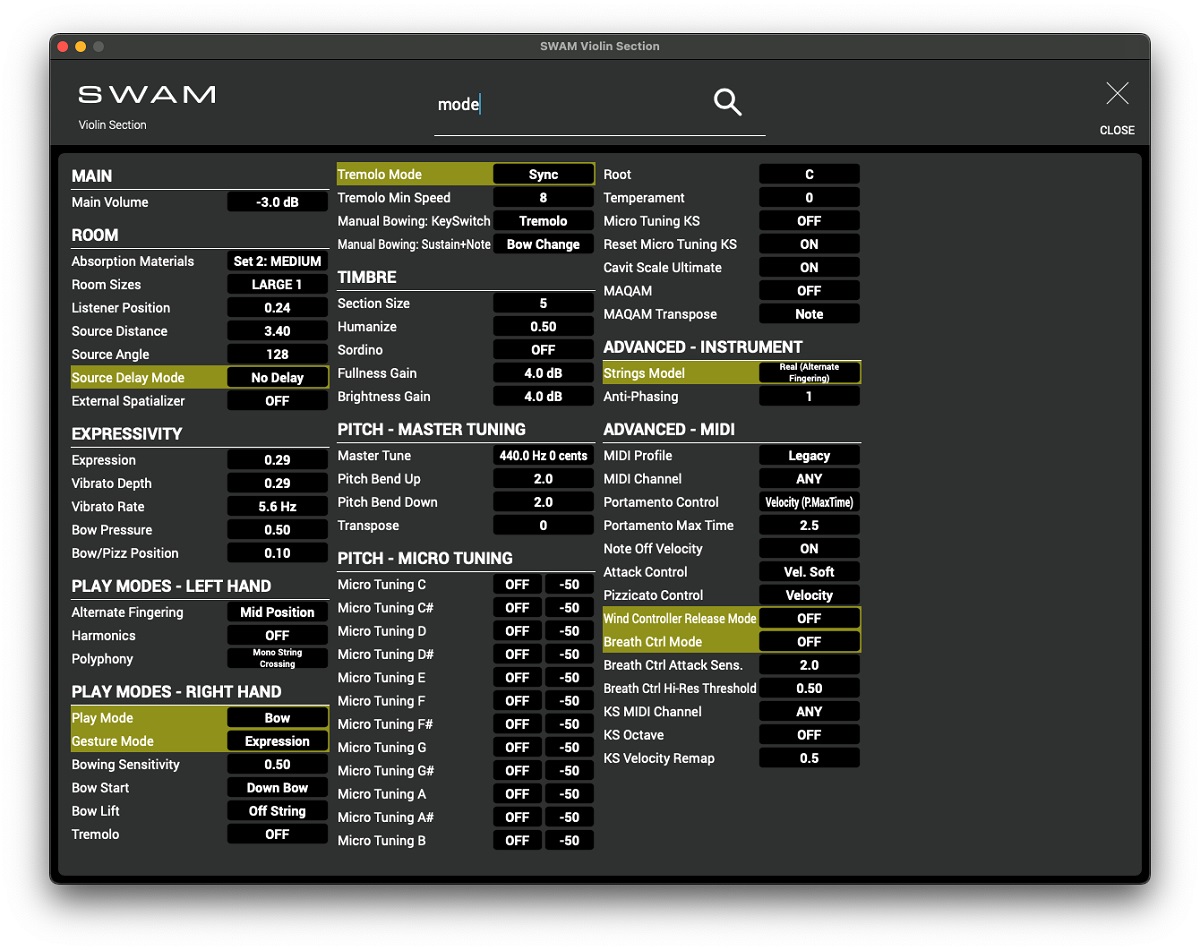
Task: Toggle the MAQAM OFF value
Action: [x=809, y=291]
